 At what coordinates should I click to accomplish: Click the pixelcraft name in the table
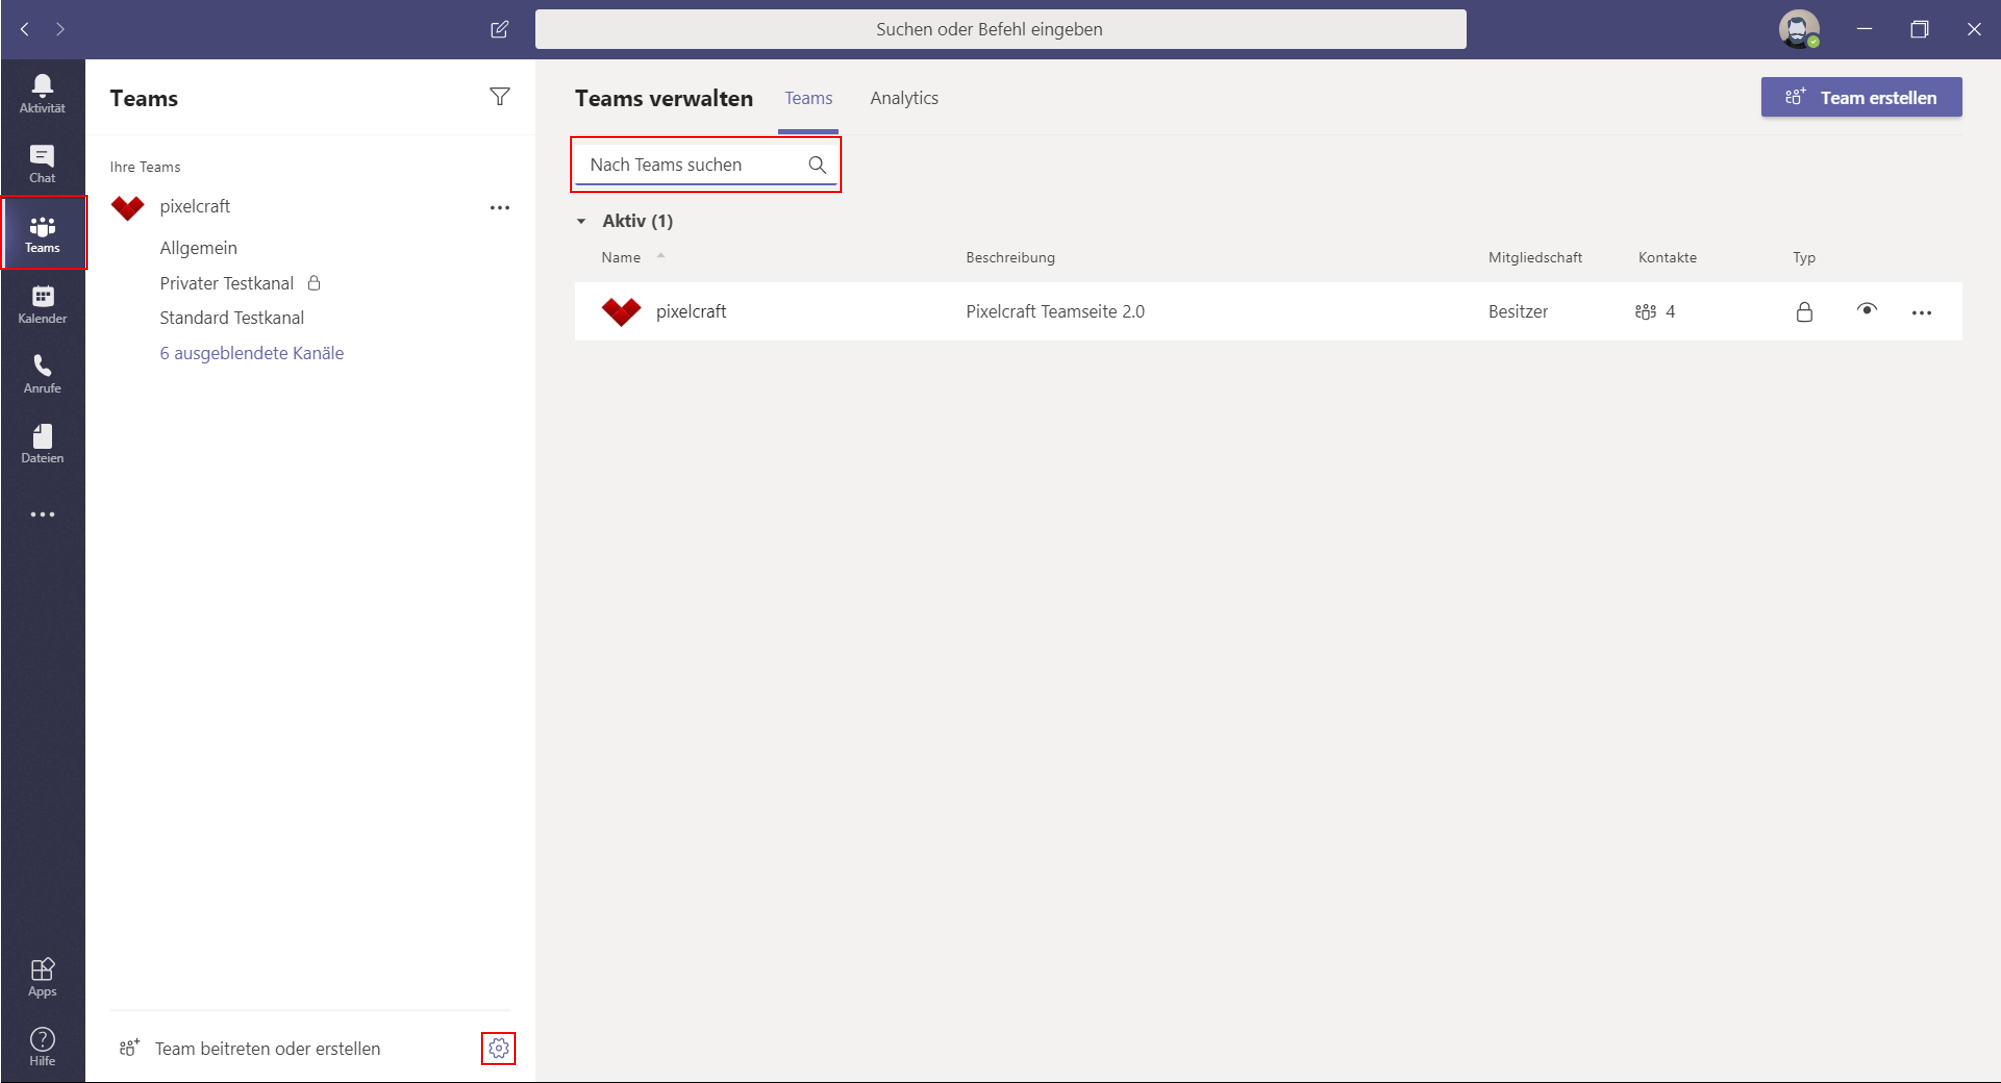tap(691, 311)
